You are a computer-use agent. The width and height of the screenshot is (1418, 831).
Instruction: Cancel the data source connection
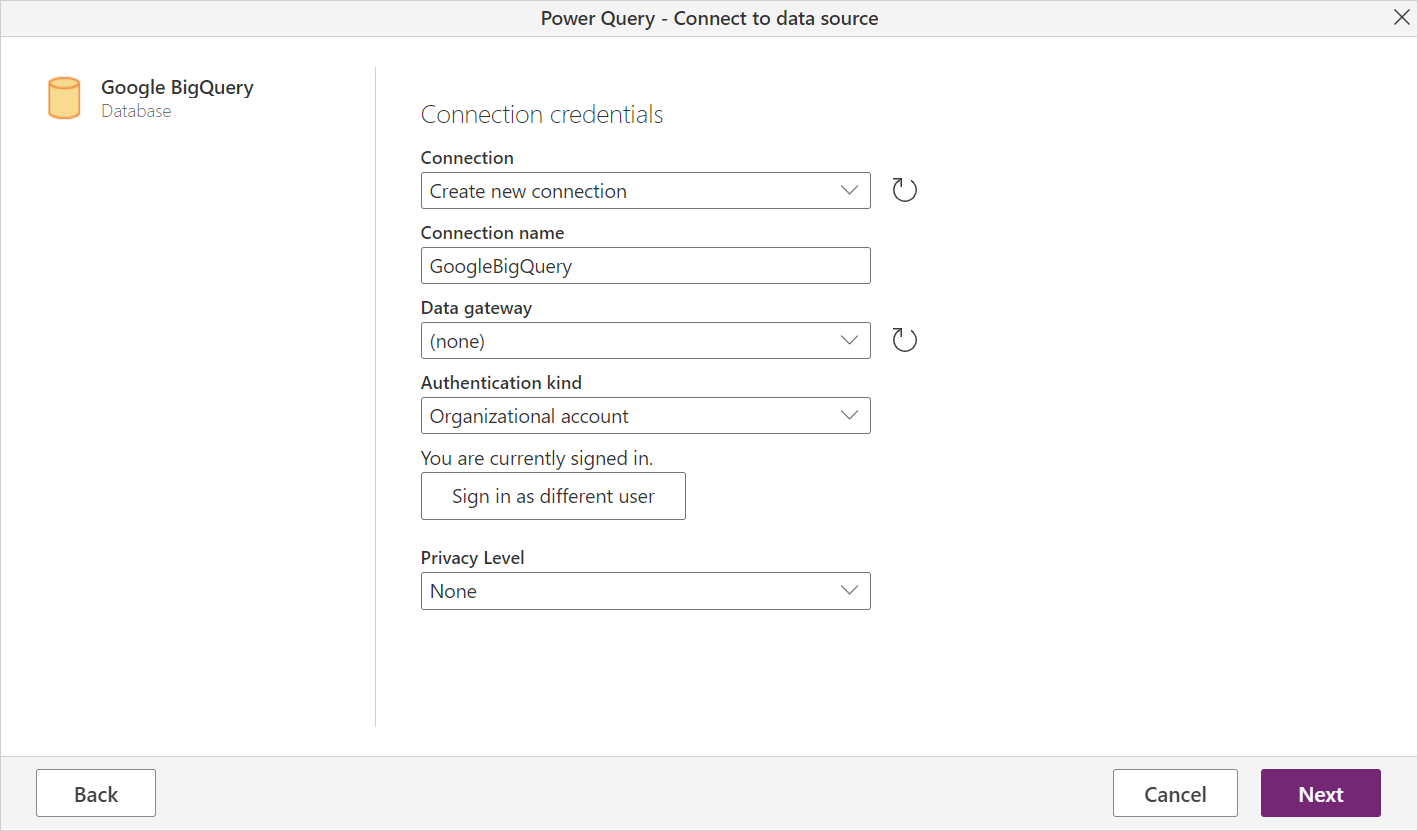click(1175, 794)
